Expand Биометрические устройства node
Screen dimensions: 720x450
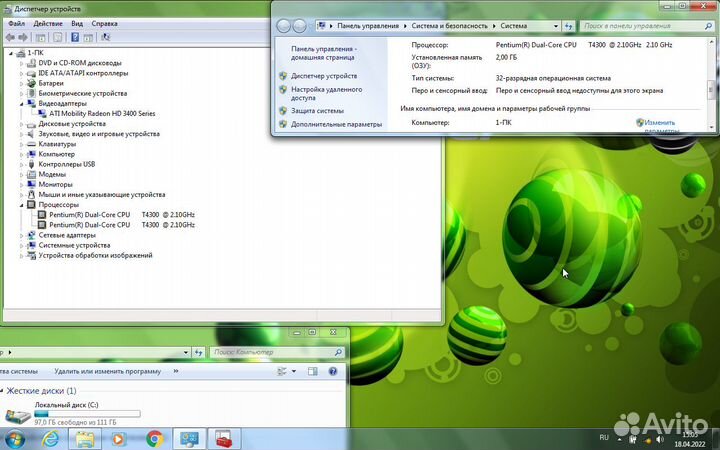(21, 93)
